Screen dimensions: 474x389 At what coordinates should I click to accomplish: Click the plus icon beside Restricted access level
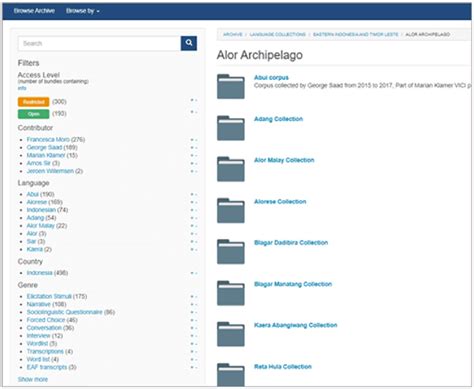192,100
